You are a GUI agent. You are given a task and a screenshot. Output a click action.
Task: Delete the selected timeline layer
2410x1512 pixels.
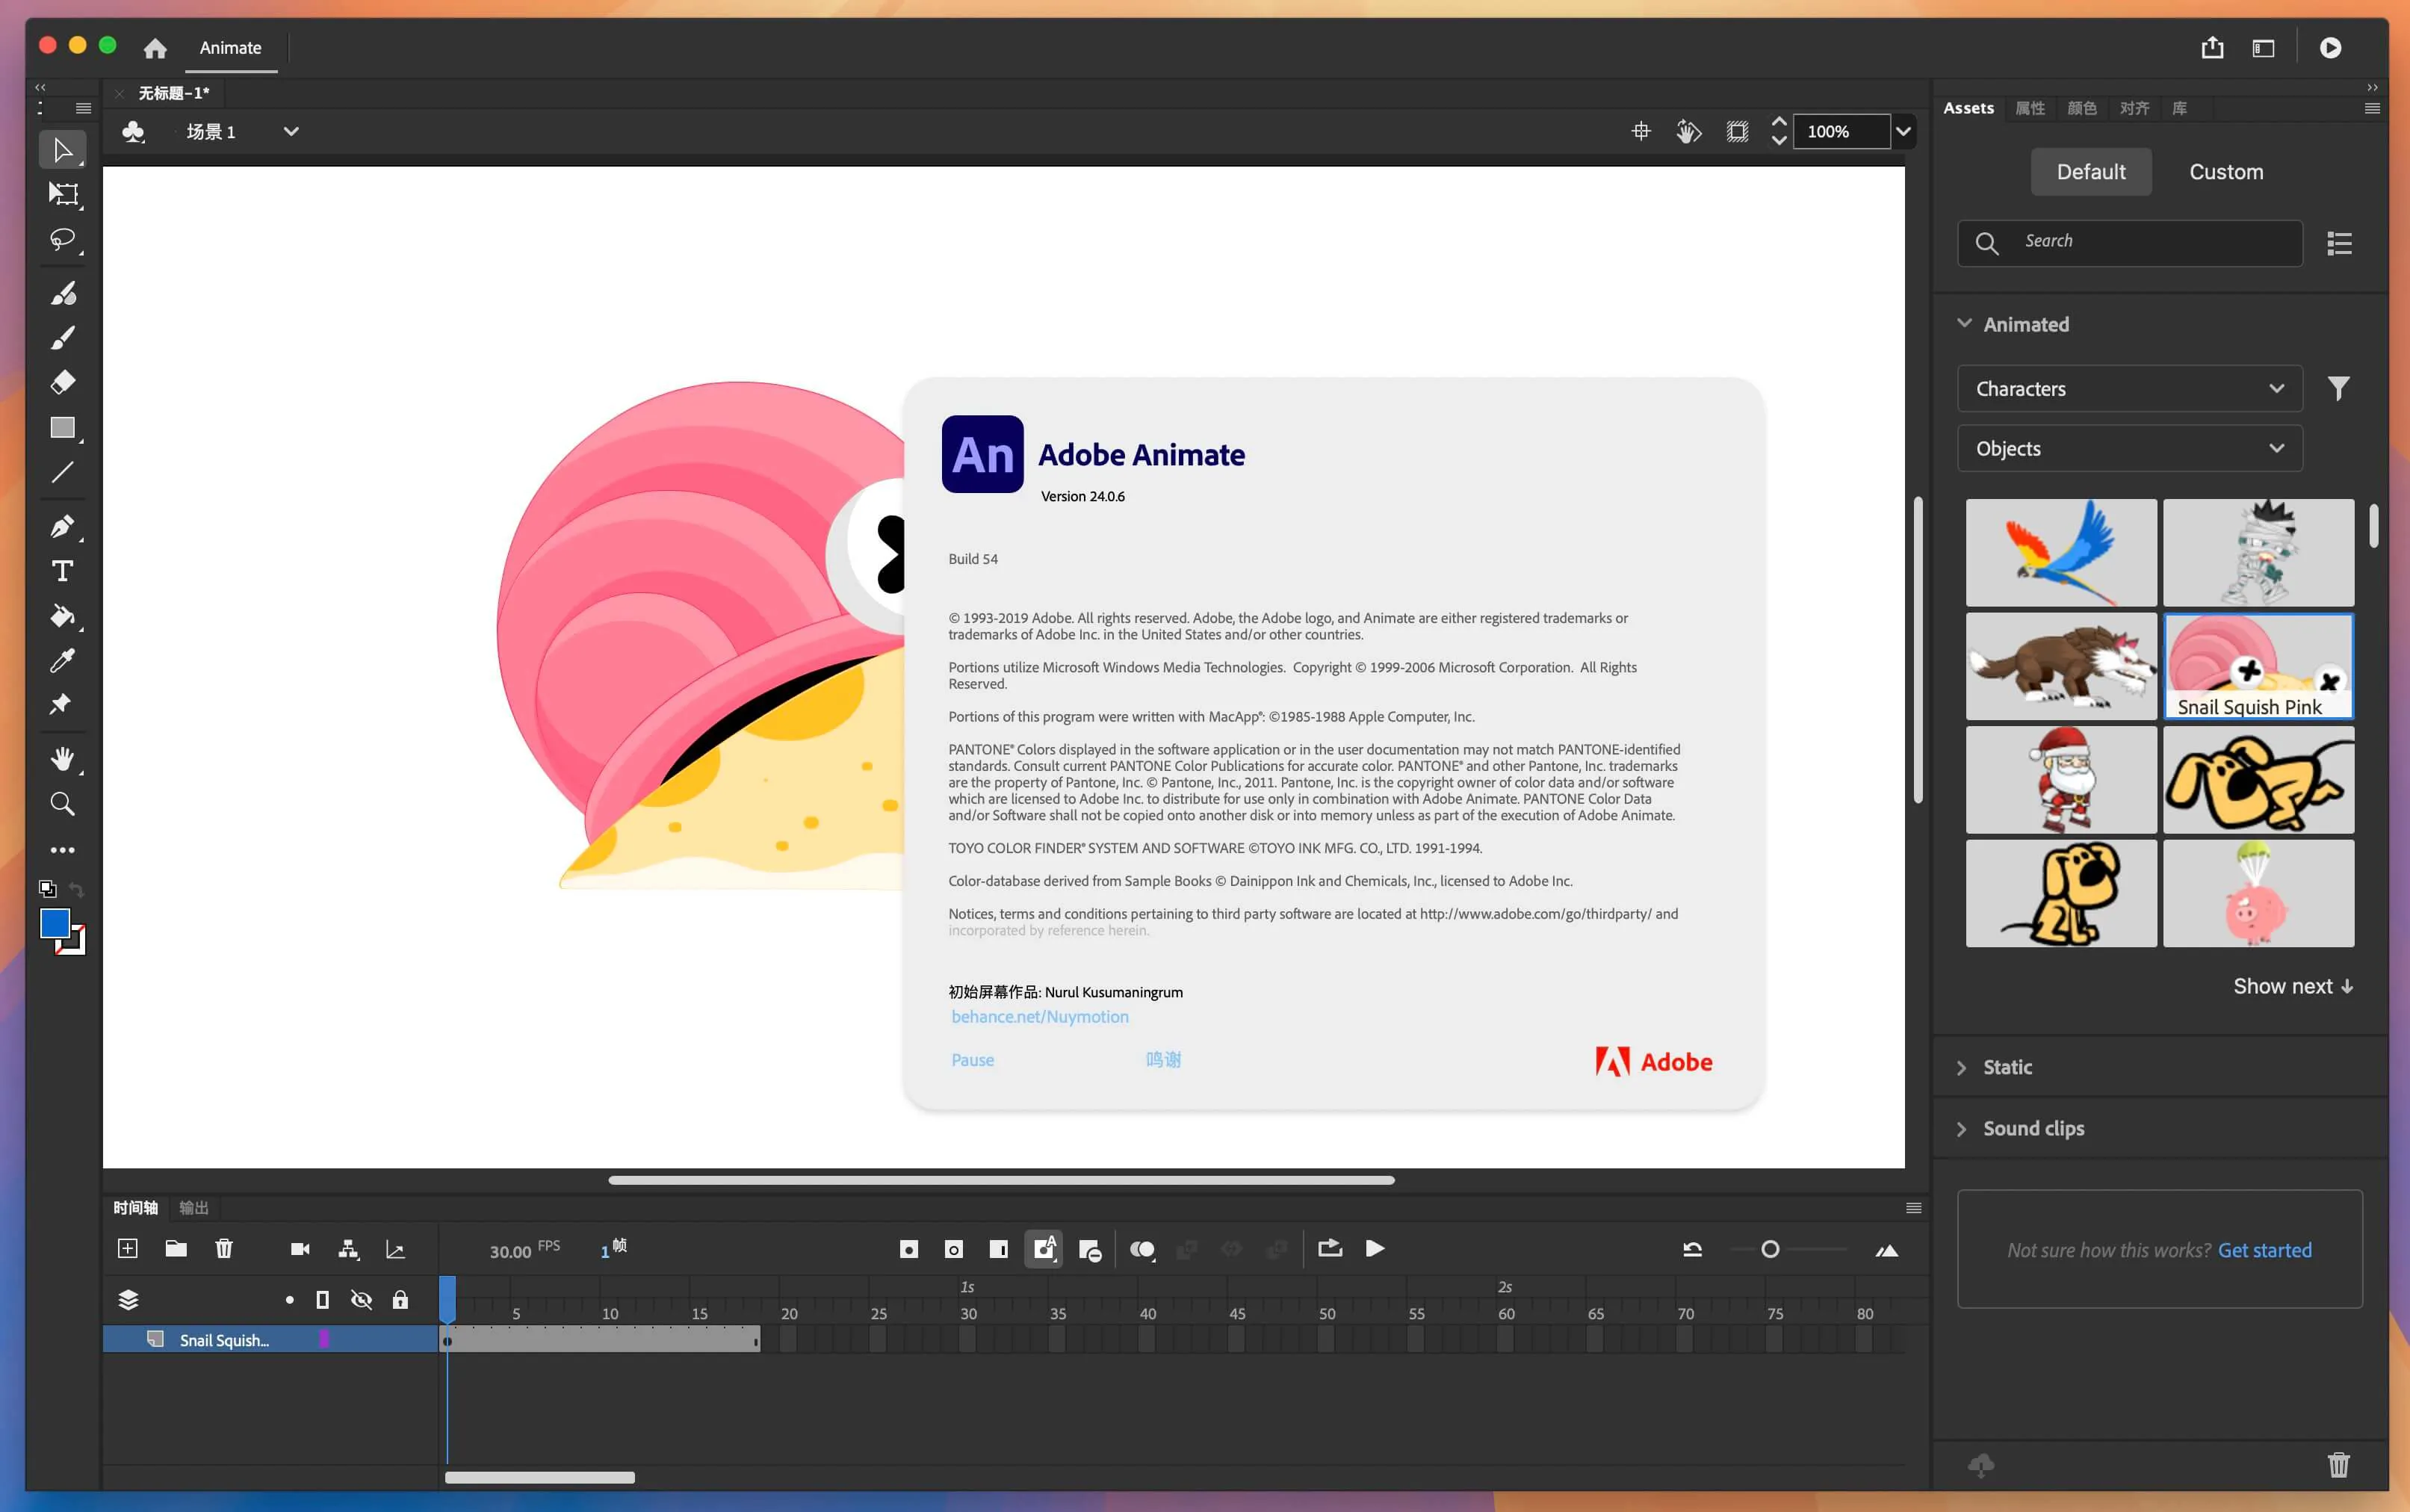[x=224, y=1248]
